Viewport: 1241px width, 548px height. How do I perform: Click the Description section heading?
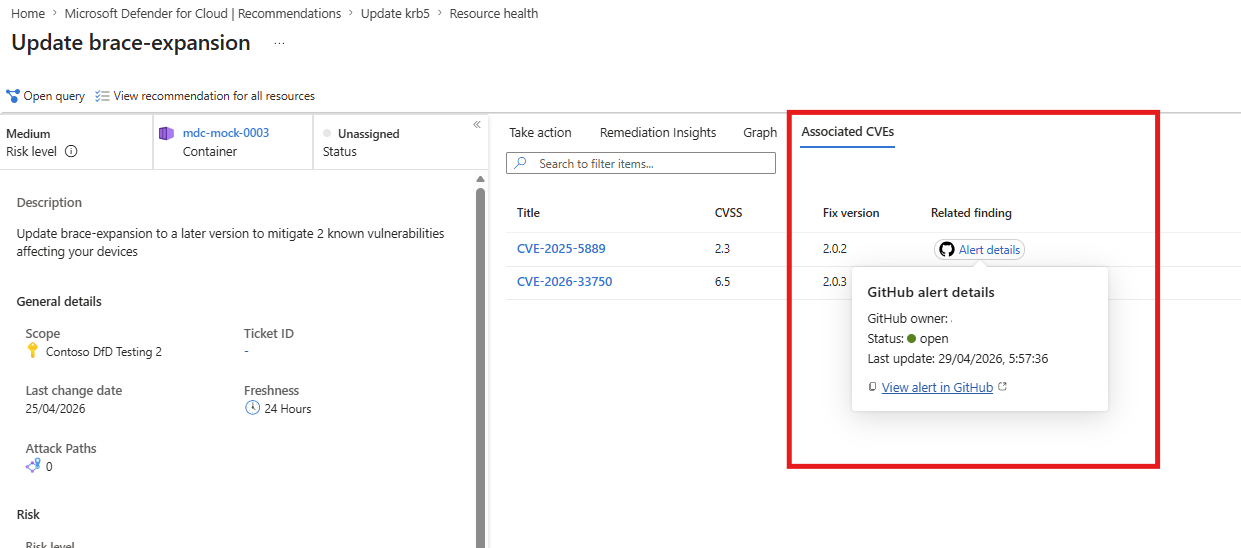pyautogui.click(x=49, y=202)
